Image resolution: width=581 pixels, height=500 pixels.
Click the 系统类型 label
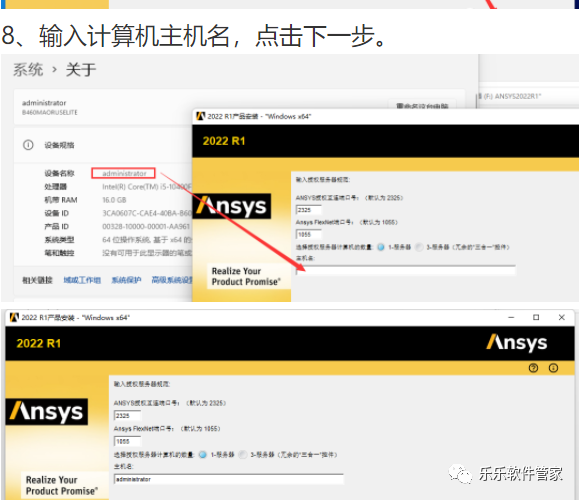coord(59,240)
